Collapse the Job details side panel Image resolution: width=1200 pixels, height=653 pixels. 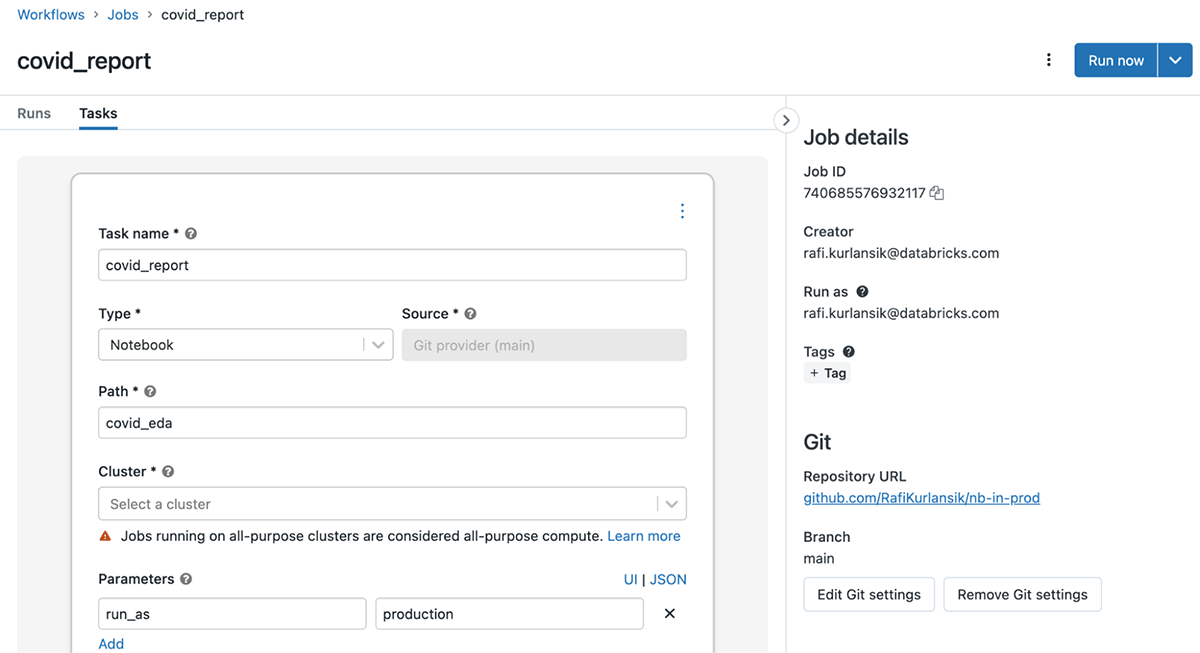point(786,120)
